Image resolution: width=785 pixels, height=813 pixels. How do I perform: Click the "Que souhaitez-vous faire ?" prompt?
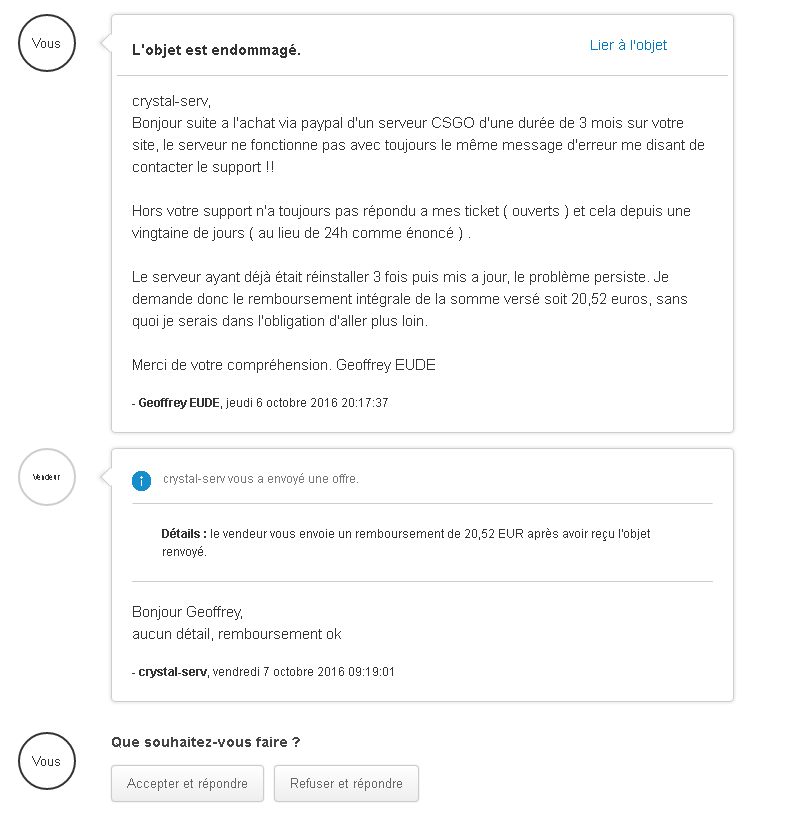click(206, 742)
